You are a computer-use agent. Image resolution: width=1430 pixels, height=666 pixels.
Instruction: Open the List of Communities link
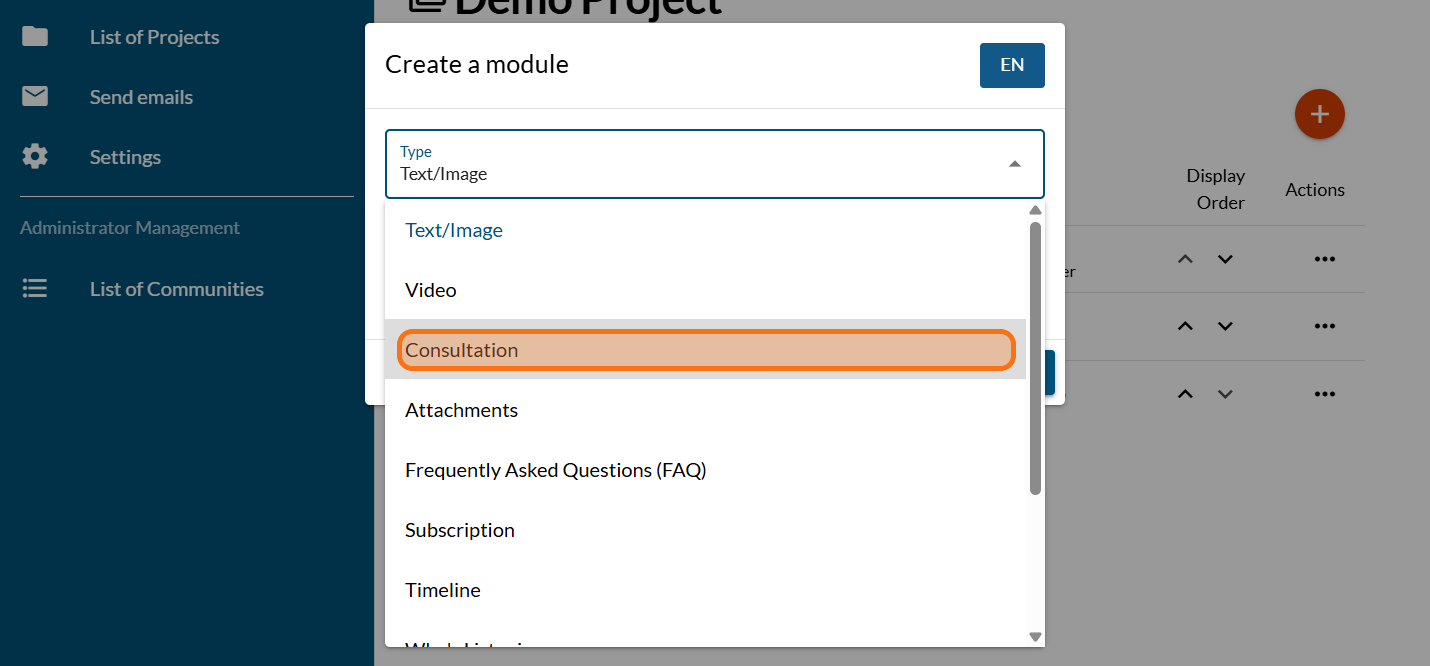(x=177, y=289)
